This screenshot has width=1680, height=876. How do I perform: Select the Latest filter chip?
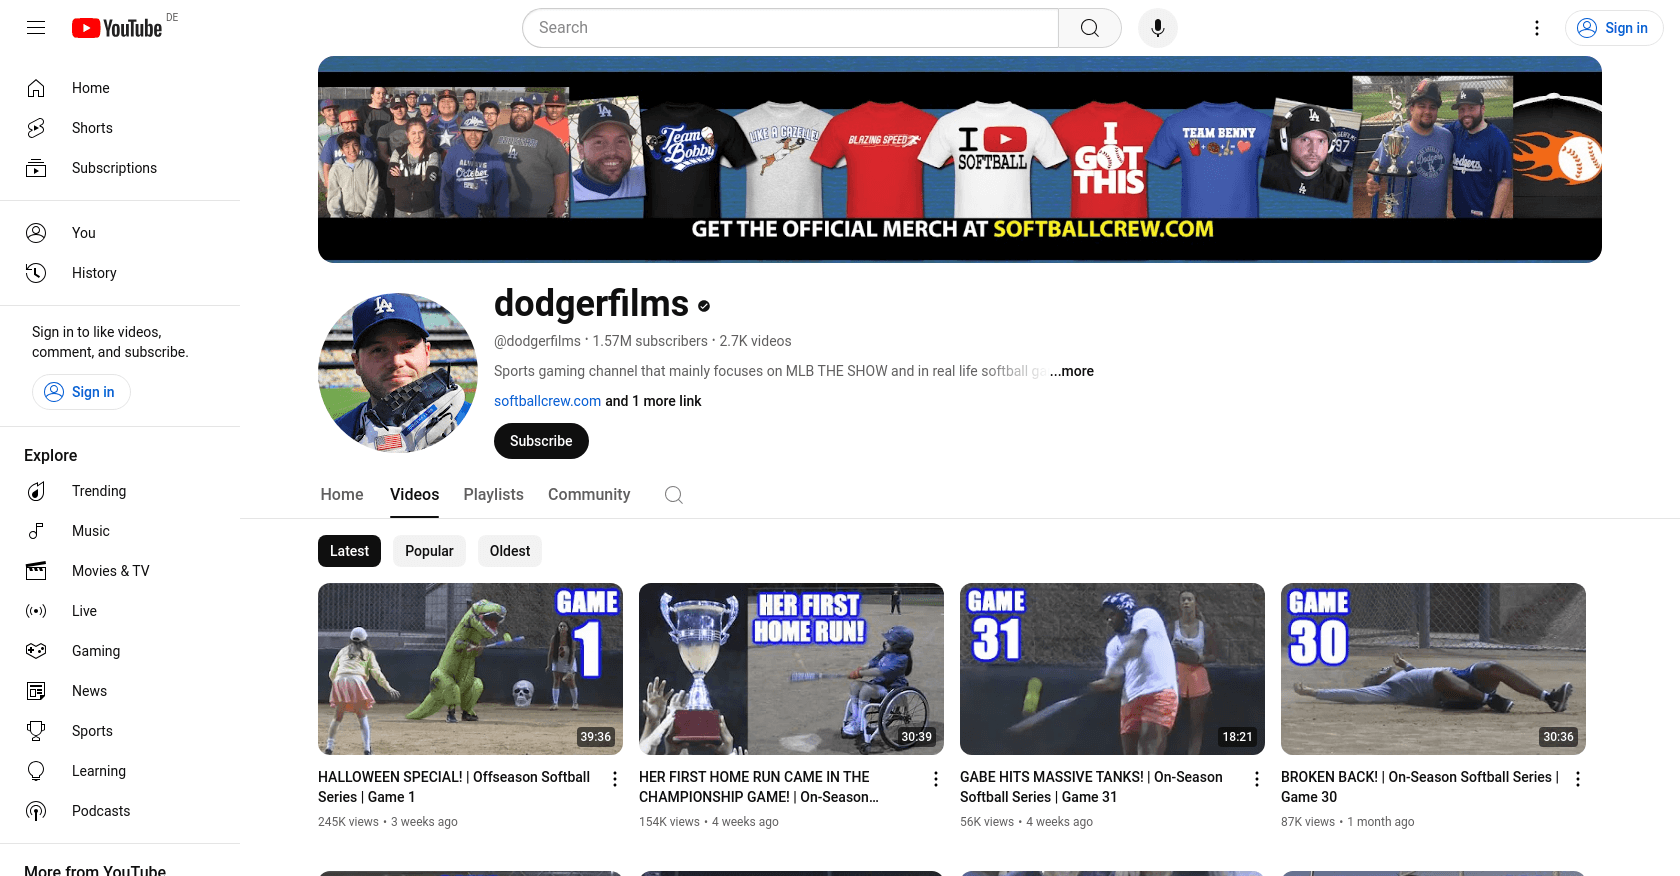[x=349, y=551]
